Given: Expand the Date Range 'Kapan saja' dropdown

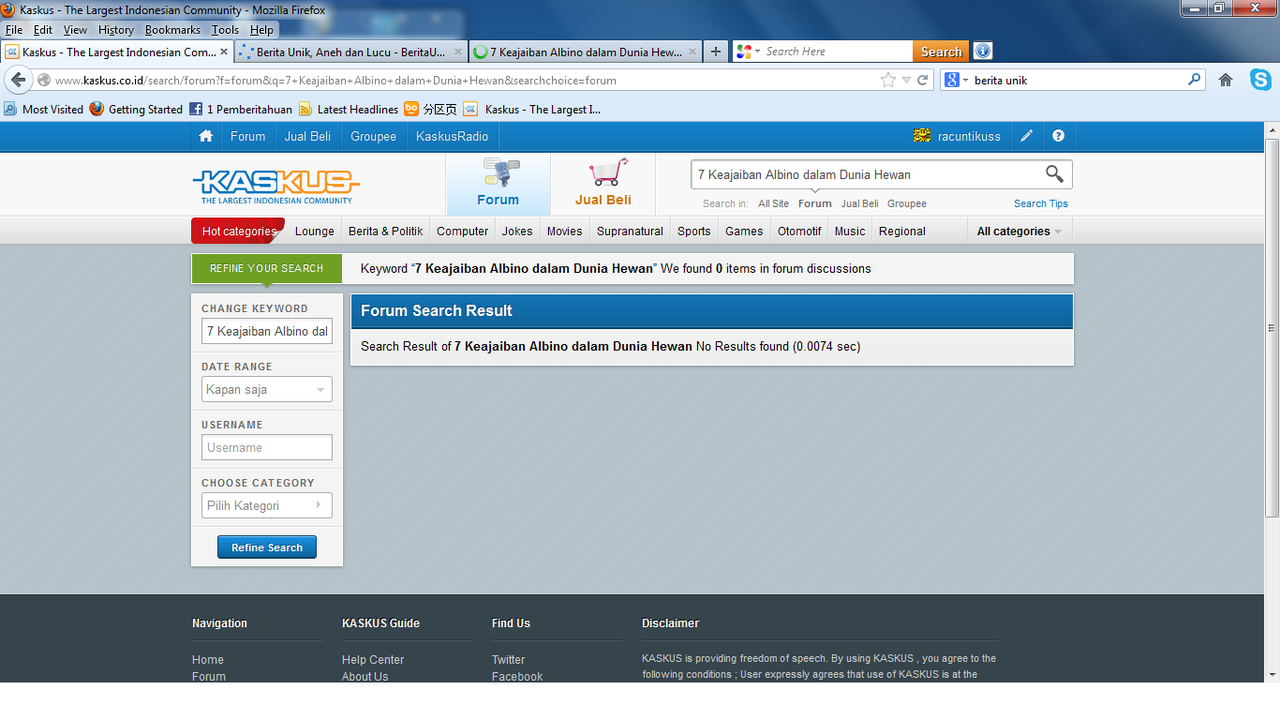Looking at the screenshot, I should 266,390.
